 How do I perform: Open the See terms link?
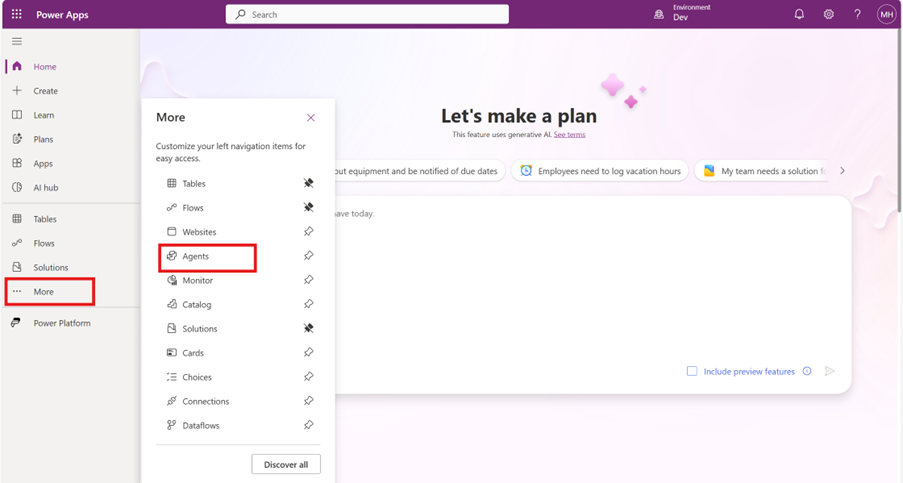569,135
